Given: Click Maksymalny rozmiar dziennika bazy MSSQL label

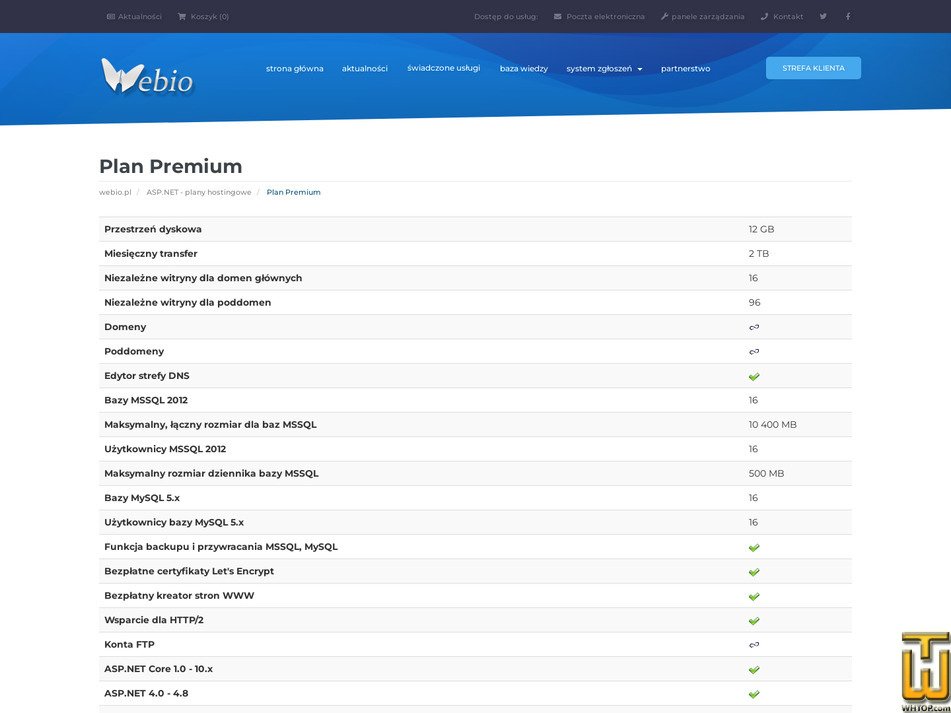Looking at the screenshot, I should tap(211, 474).
